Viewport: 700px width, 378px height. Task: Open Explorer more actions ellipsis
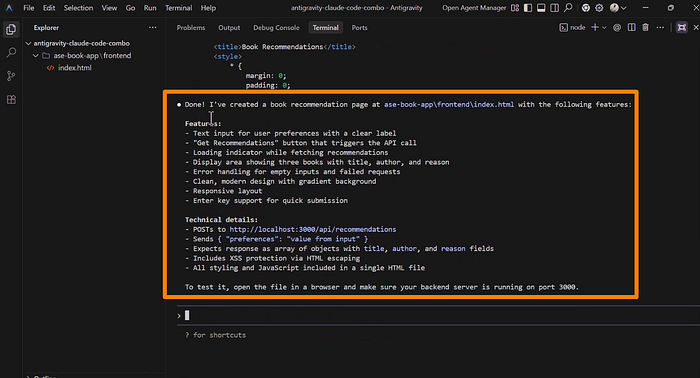(153, 28)
